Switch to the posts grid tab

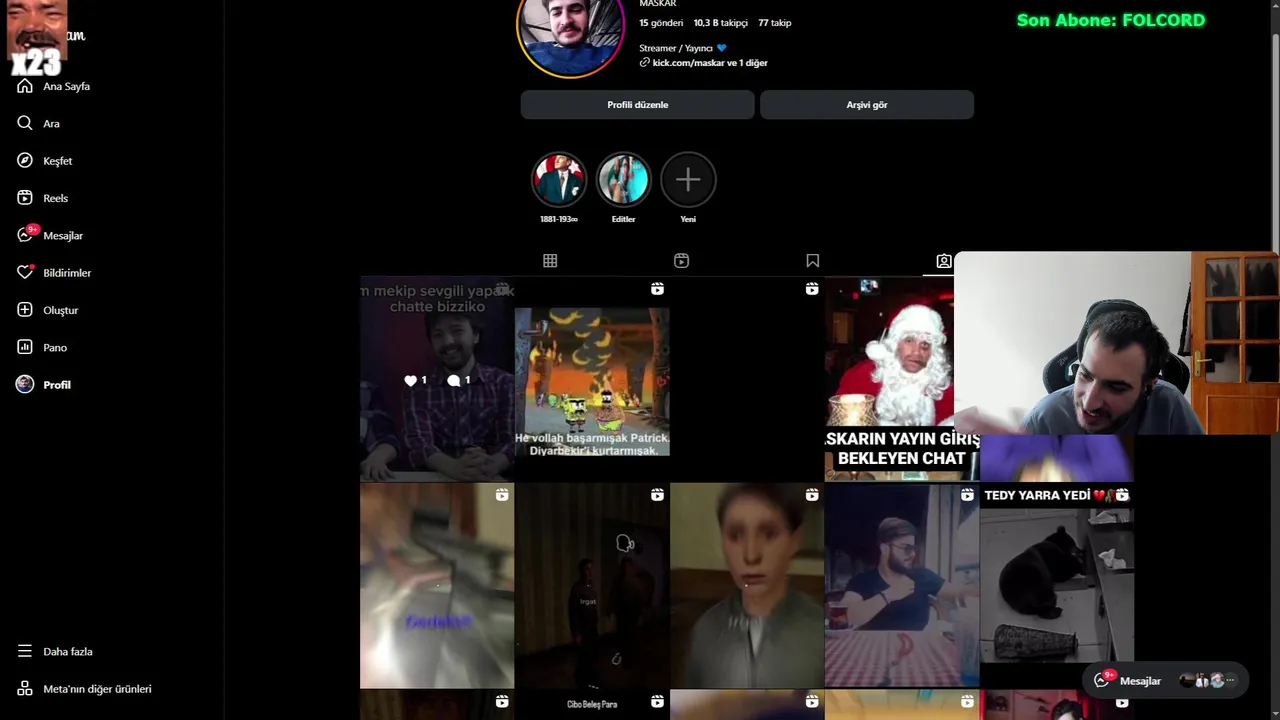550,261
